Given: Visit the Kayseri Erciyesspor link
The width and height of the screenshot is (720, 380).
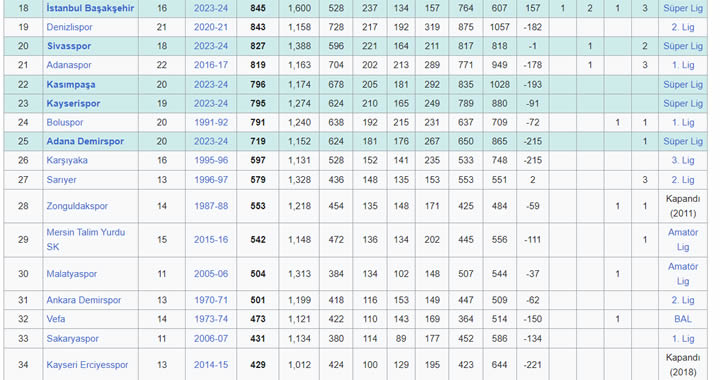Looking at the screenshot, I should (87, 365).
